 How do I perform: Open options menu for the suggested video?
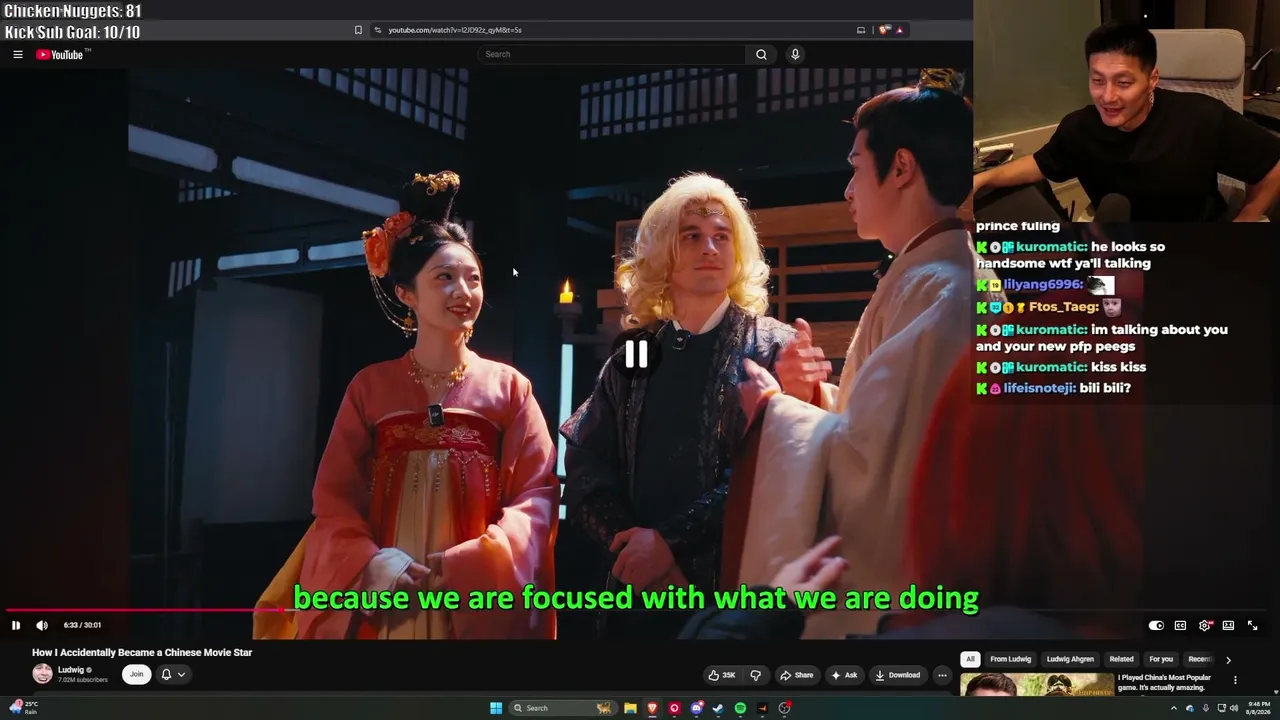pyautogui.click(x=1235, y=680)
